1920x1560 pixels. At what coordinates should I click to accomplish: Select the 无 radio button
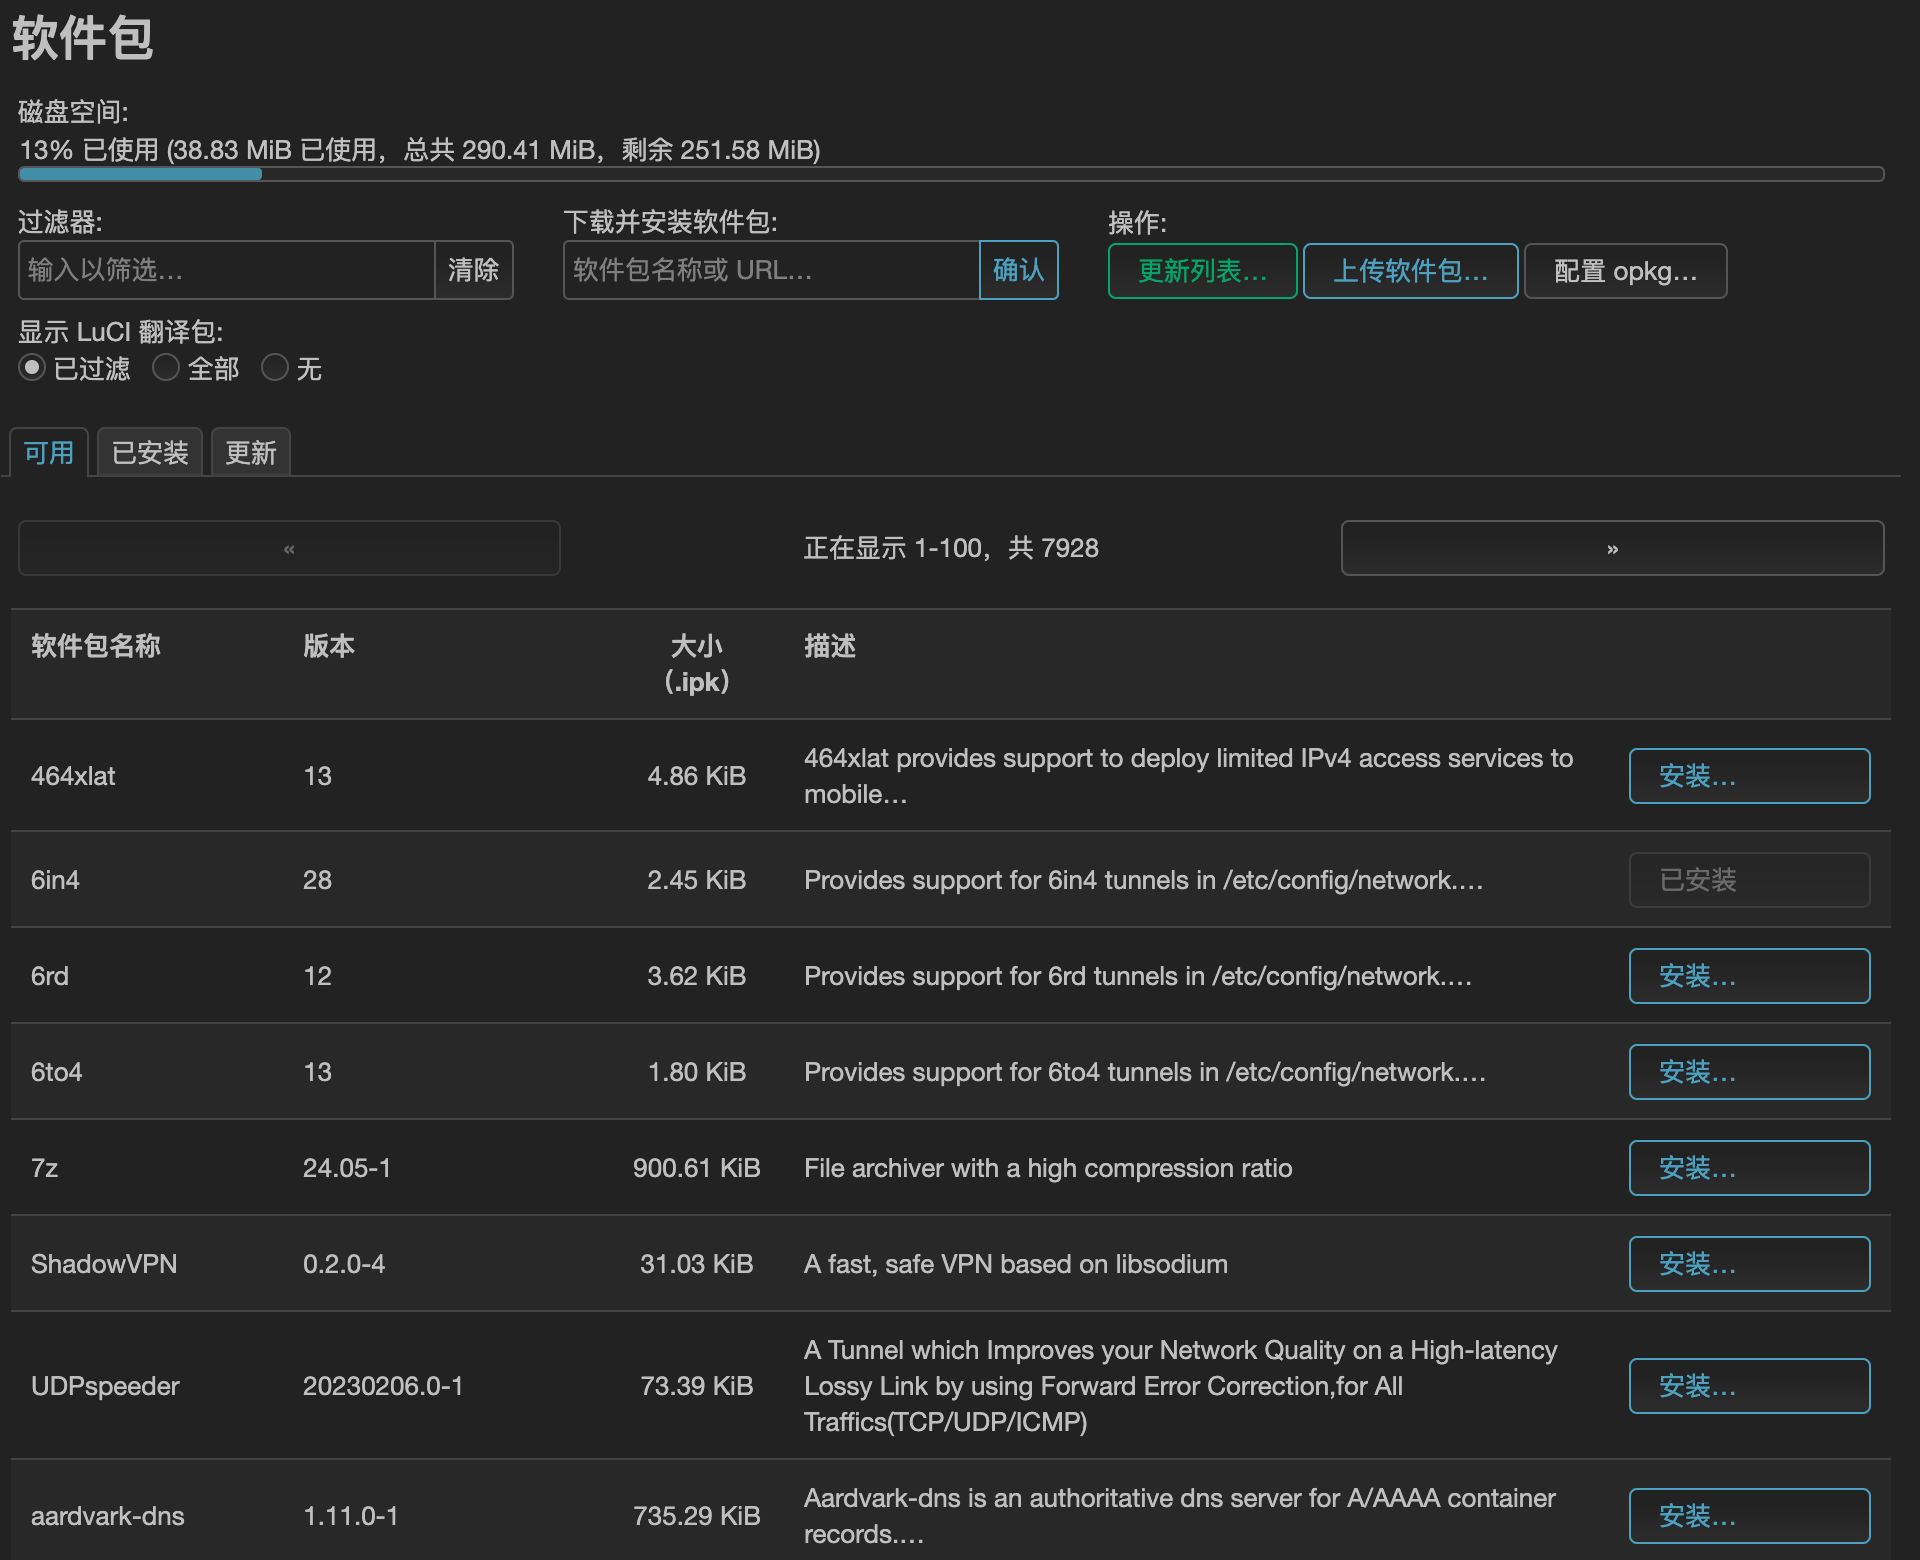(274, 368)
